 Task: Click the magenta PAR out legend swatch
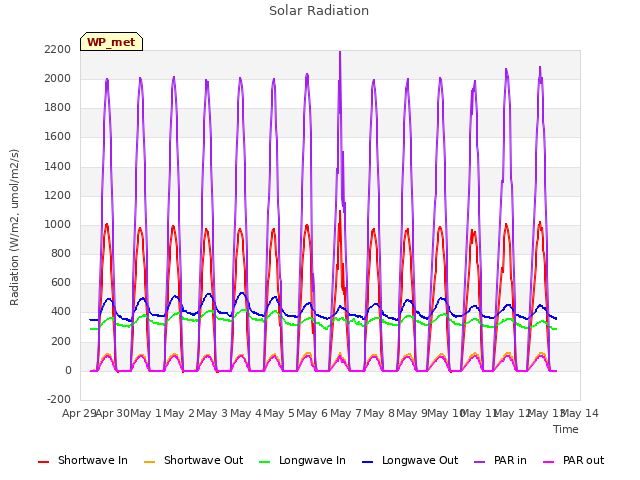(549, 462)
